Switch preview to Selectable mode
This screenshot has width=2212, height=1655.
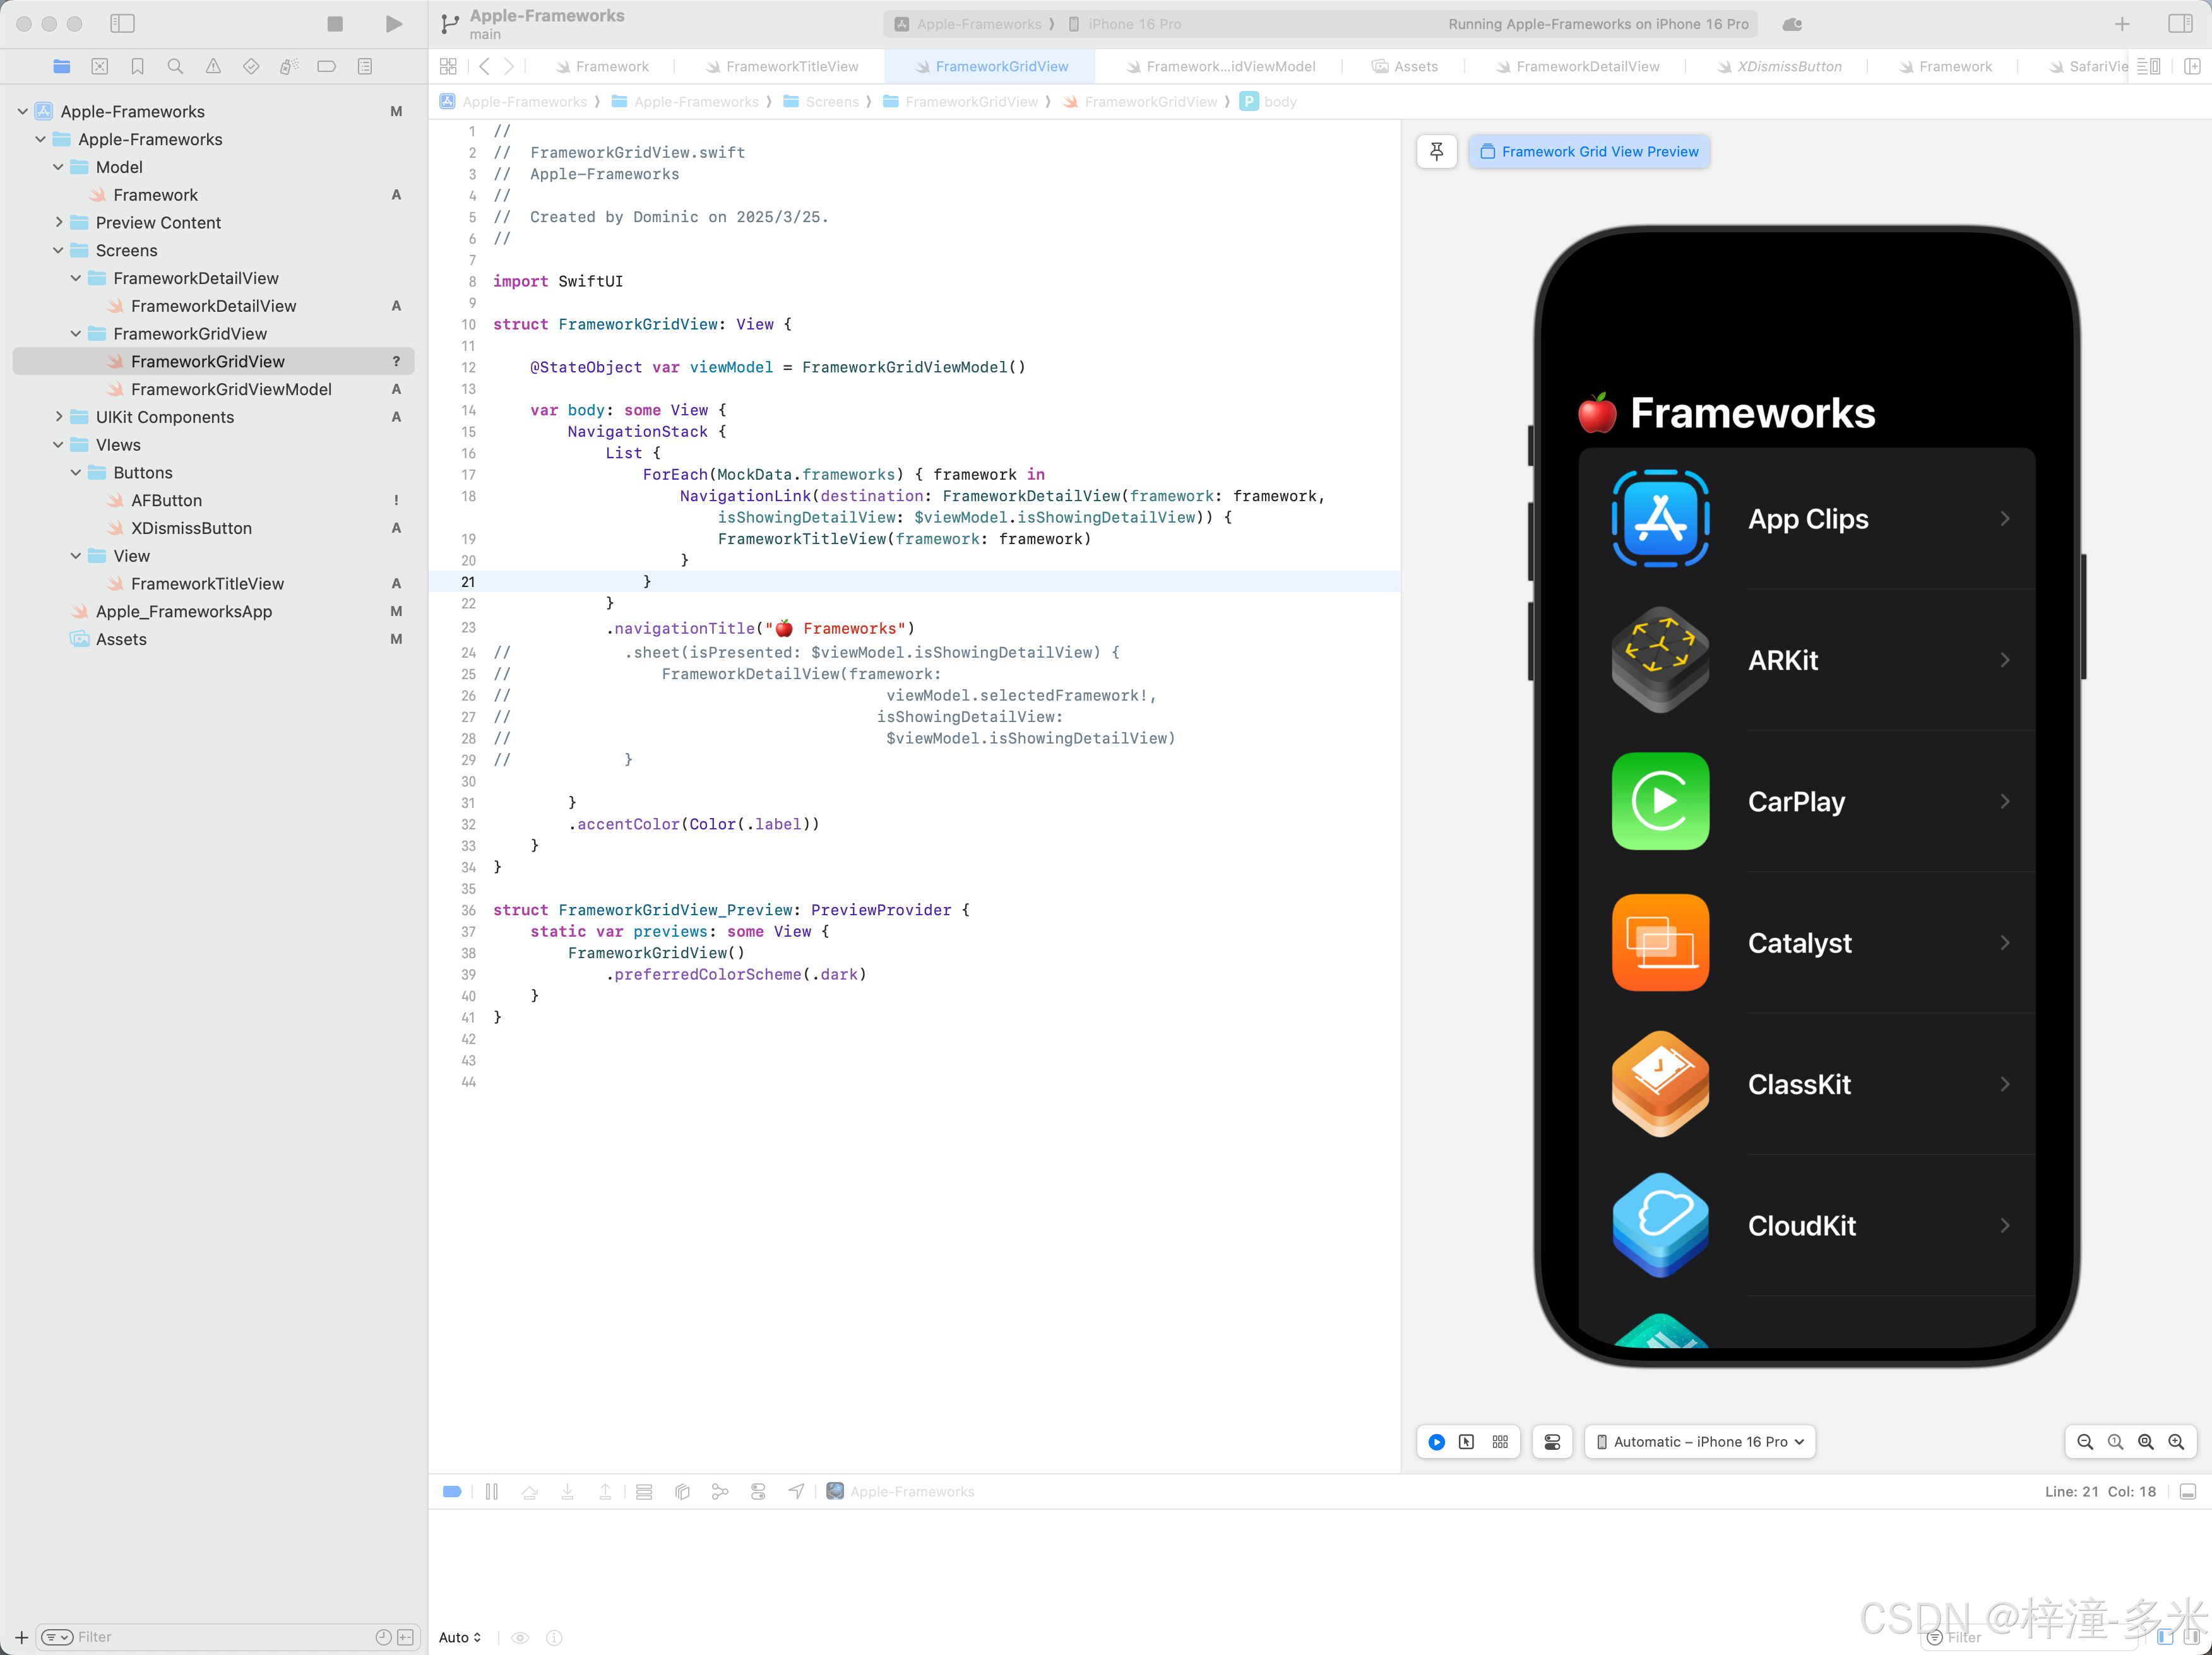(x=1466, y=1442)
